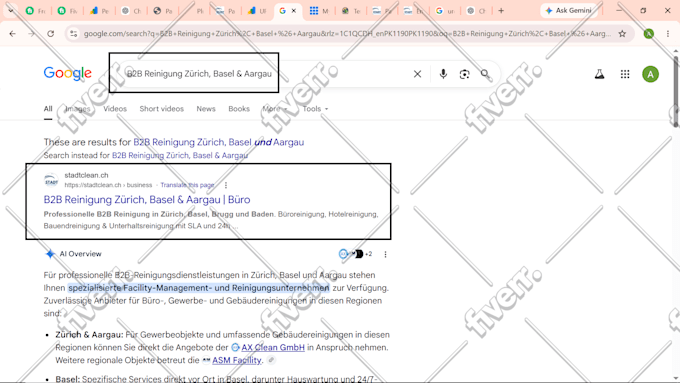
Task: Click the Ask Gemini button
Action: (569, 10)
